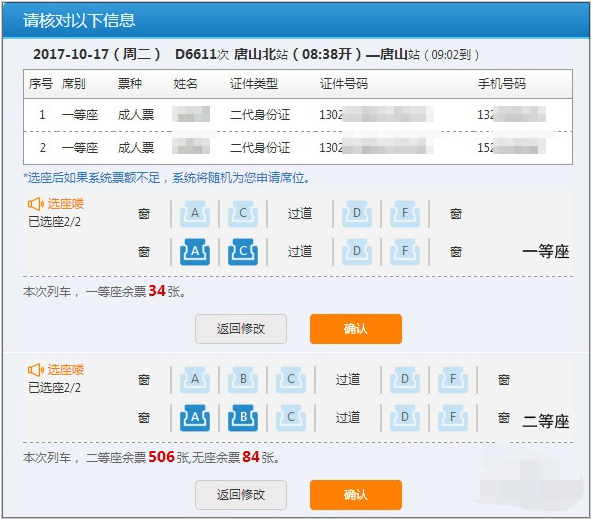
Task: Select seat F in second-class top row
Action: pyautogui.click(x=453, y=380)
